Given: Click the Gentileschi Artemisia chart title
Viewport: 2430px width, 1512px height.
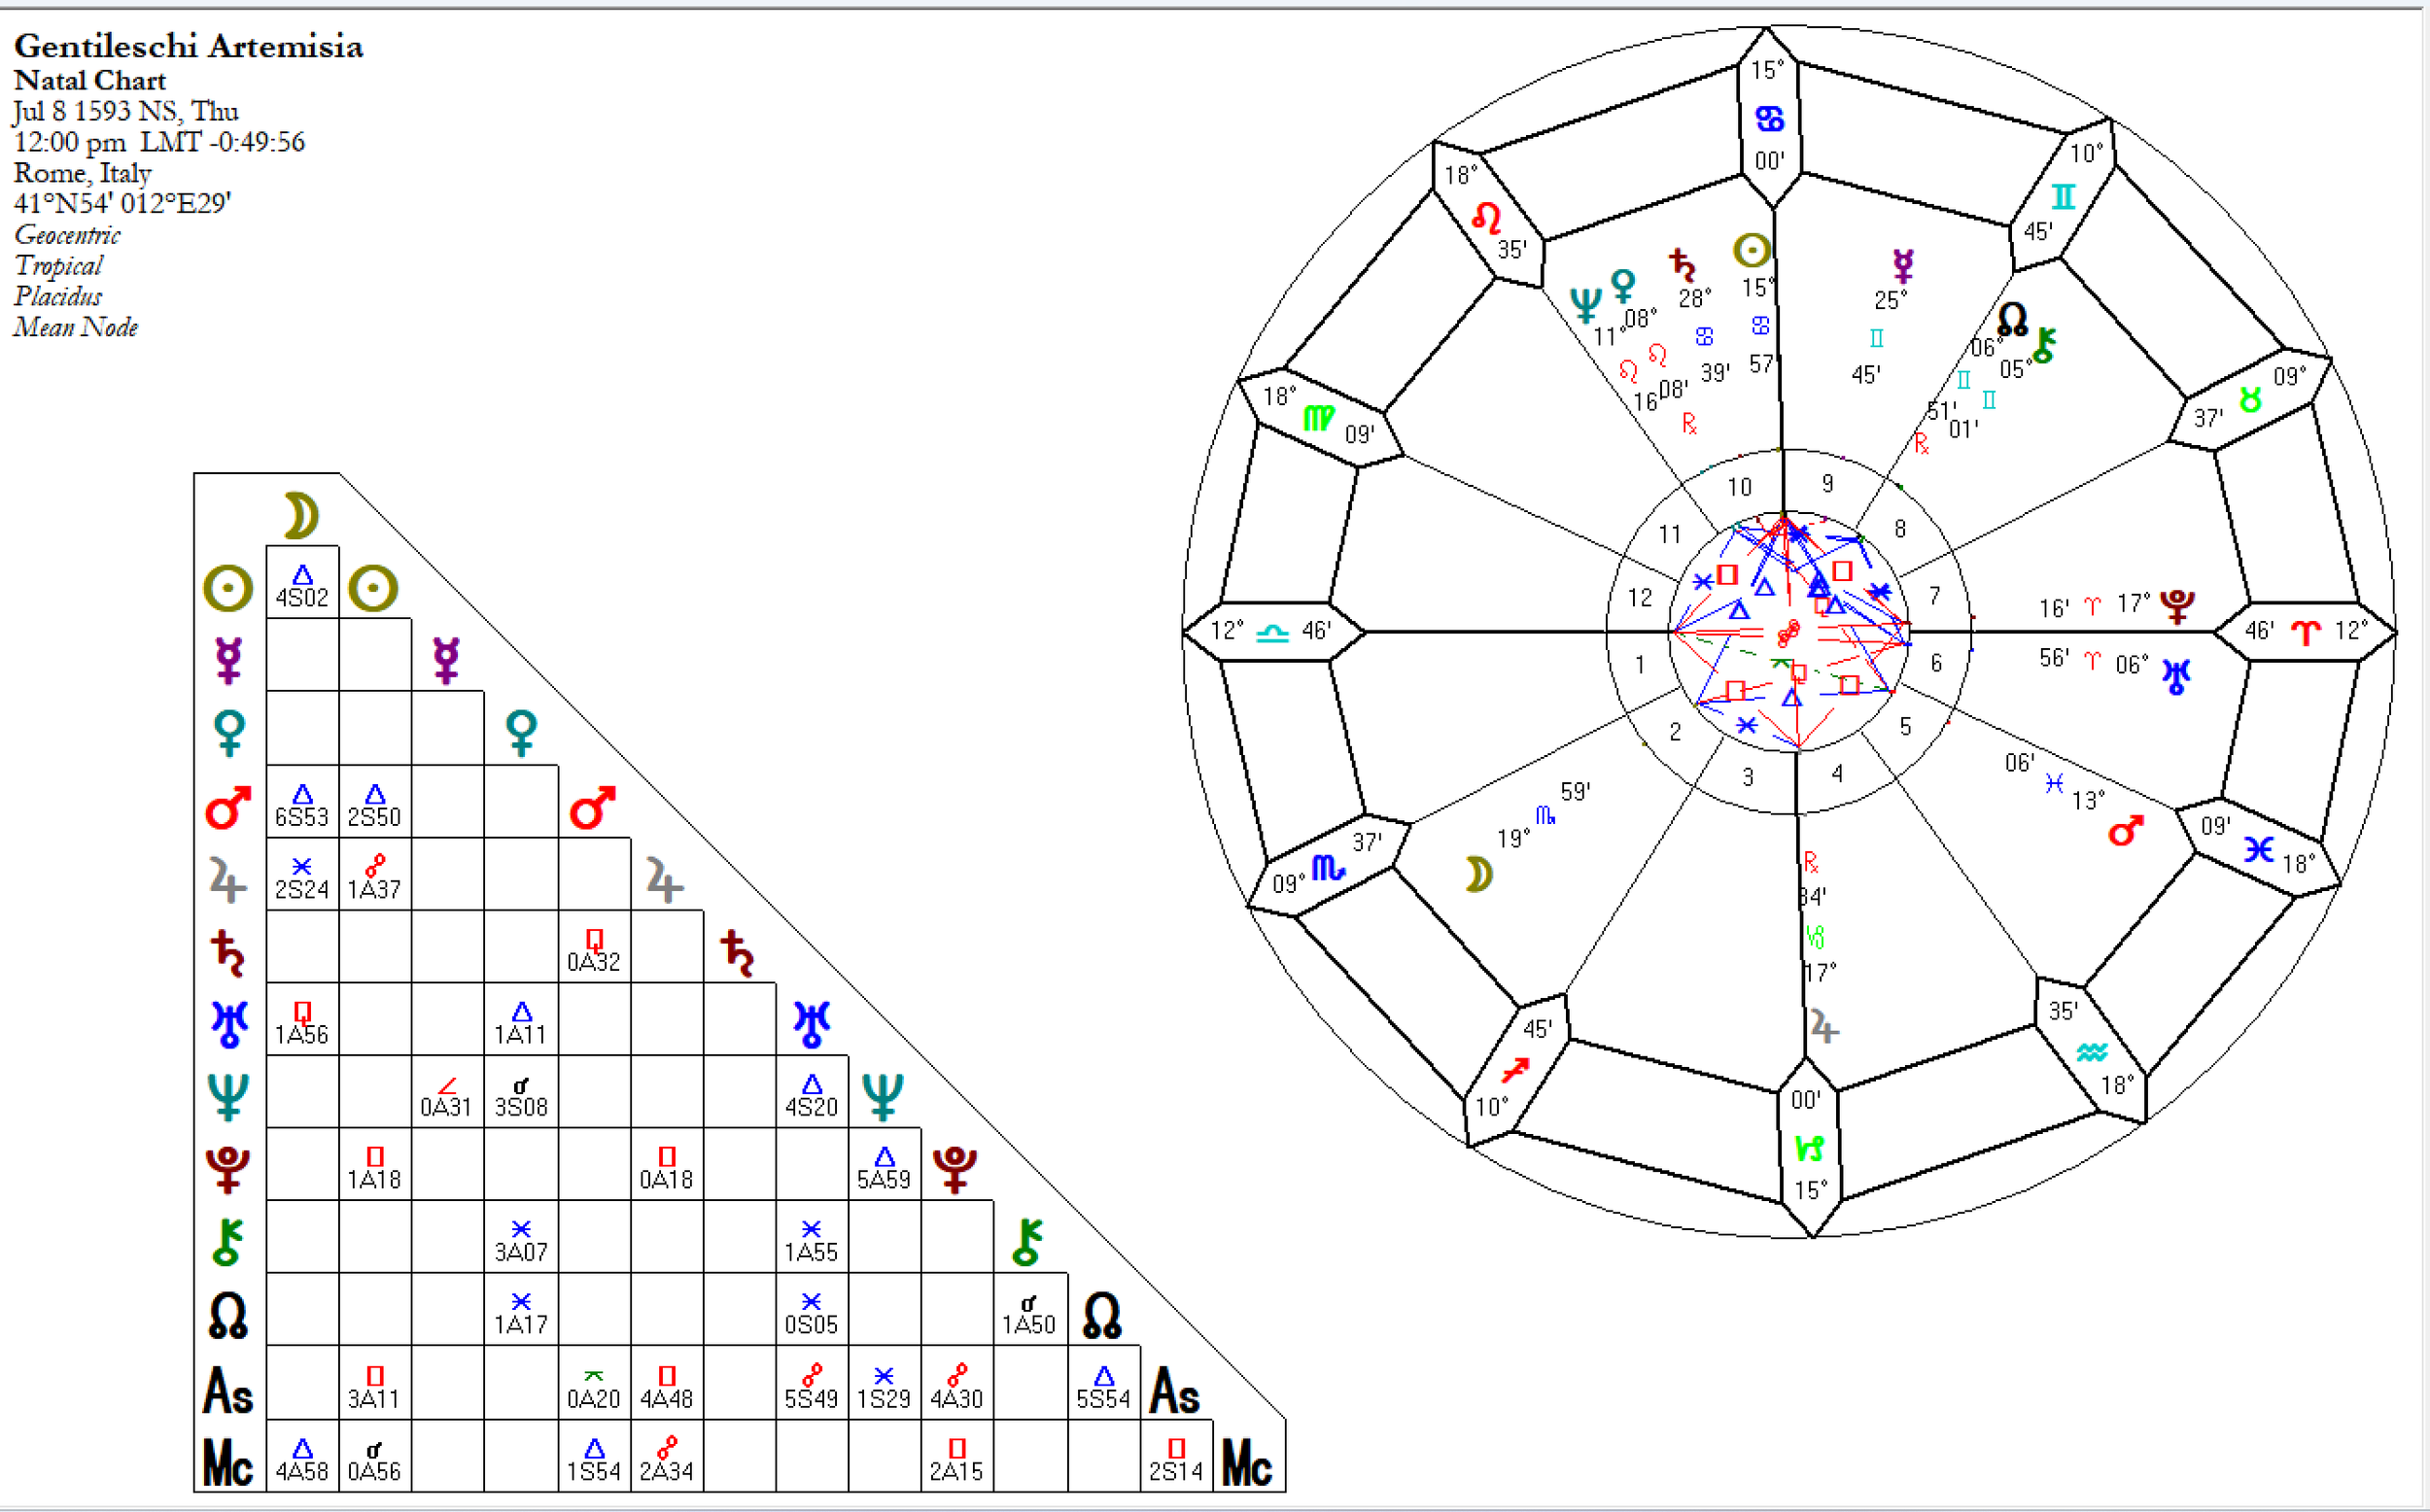Looking at the screenshot, I should coord(188,46).
